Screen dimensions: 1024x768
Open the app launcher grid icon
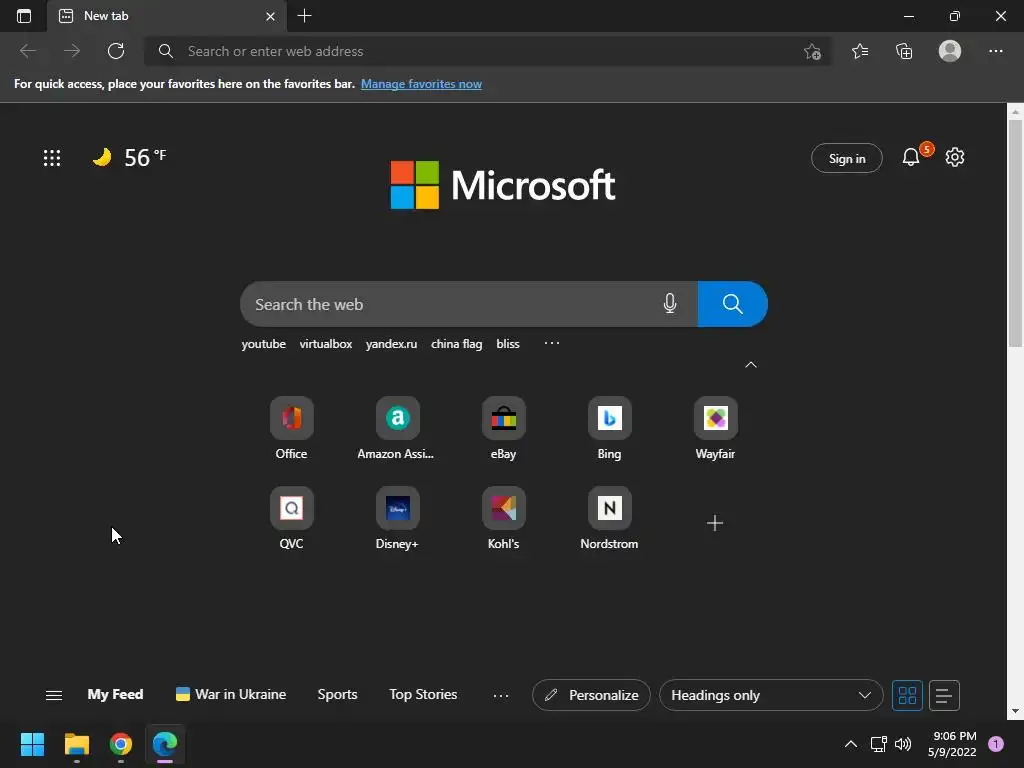click(x=52, y=157)
